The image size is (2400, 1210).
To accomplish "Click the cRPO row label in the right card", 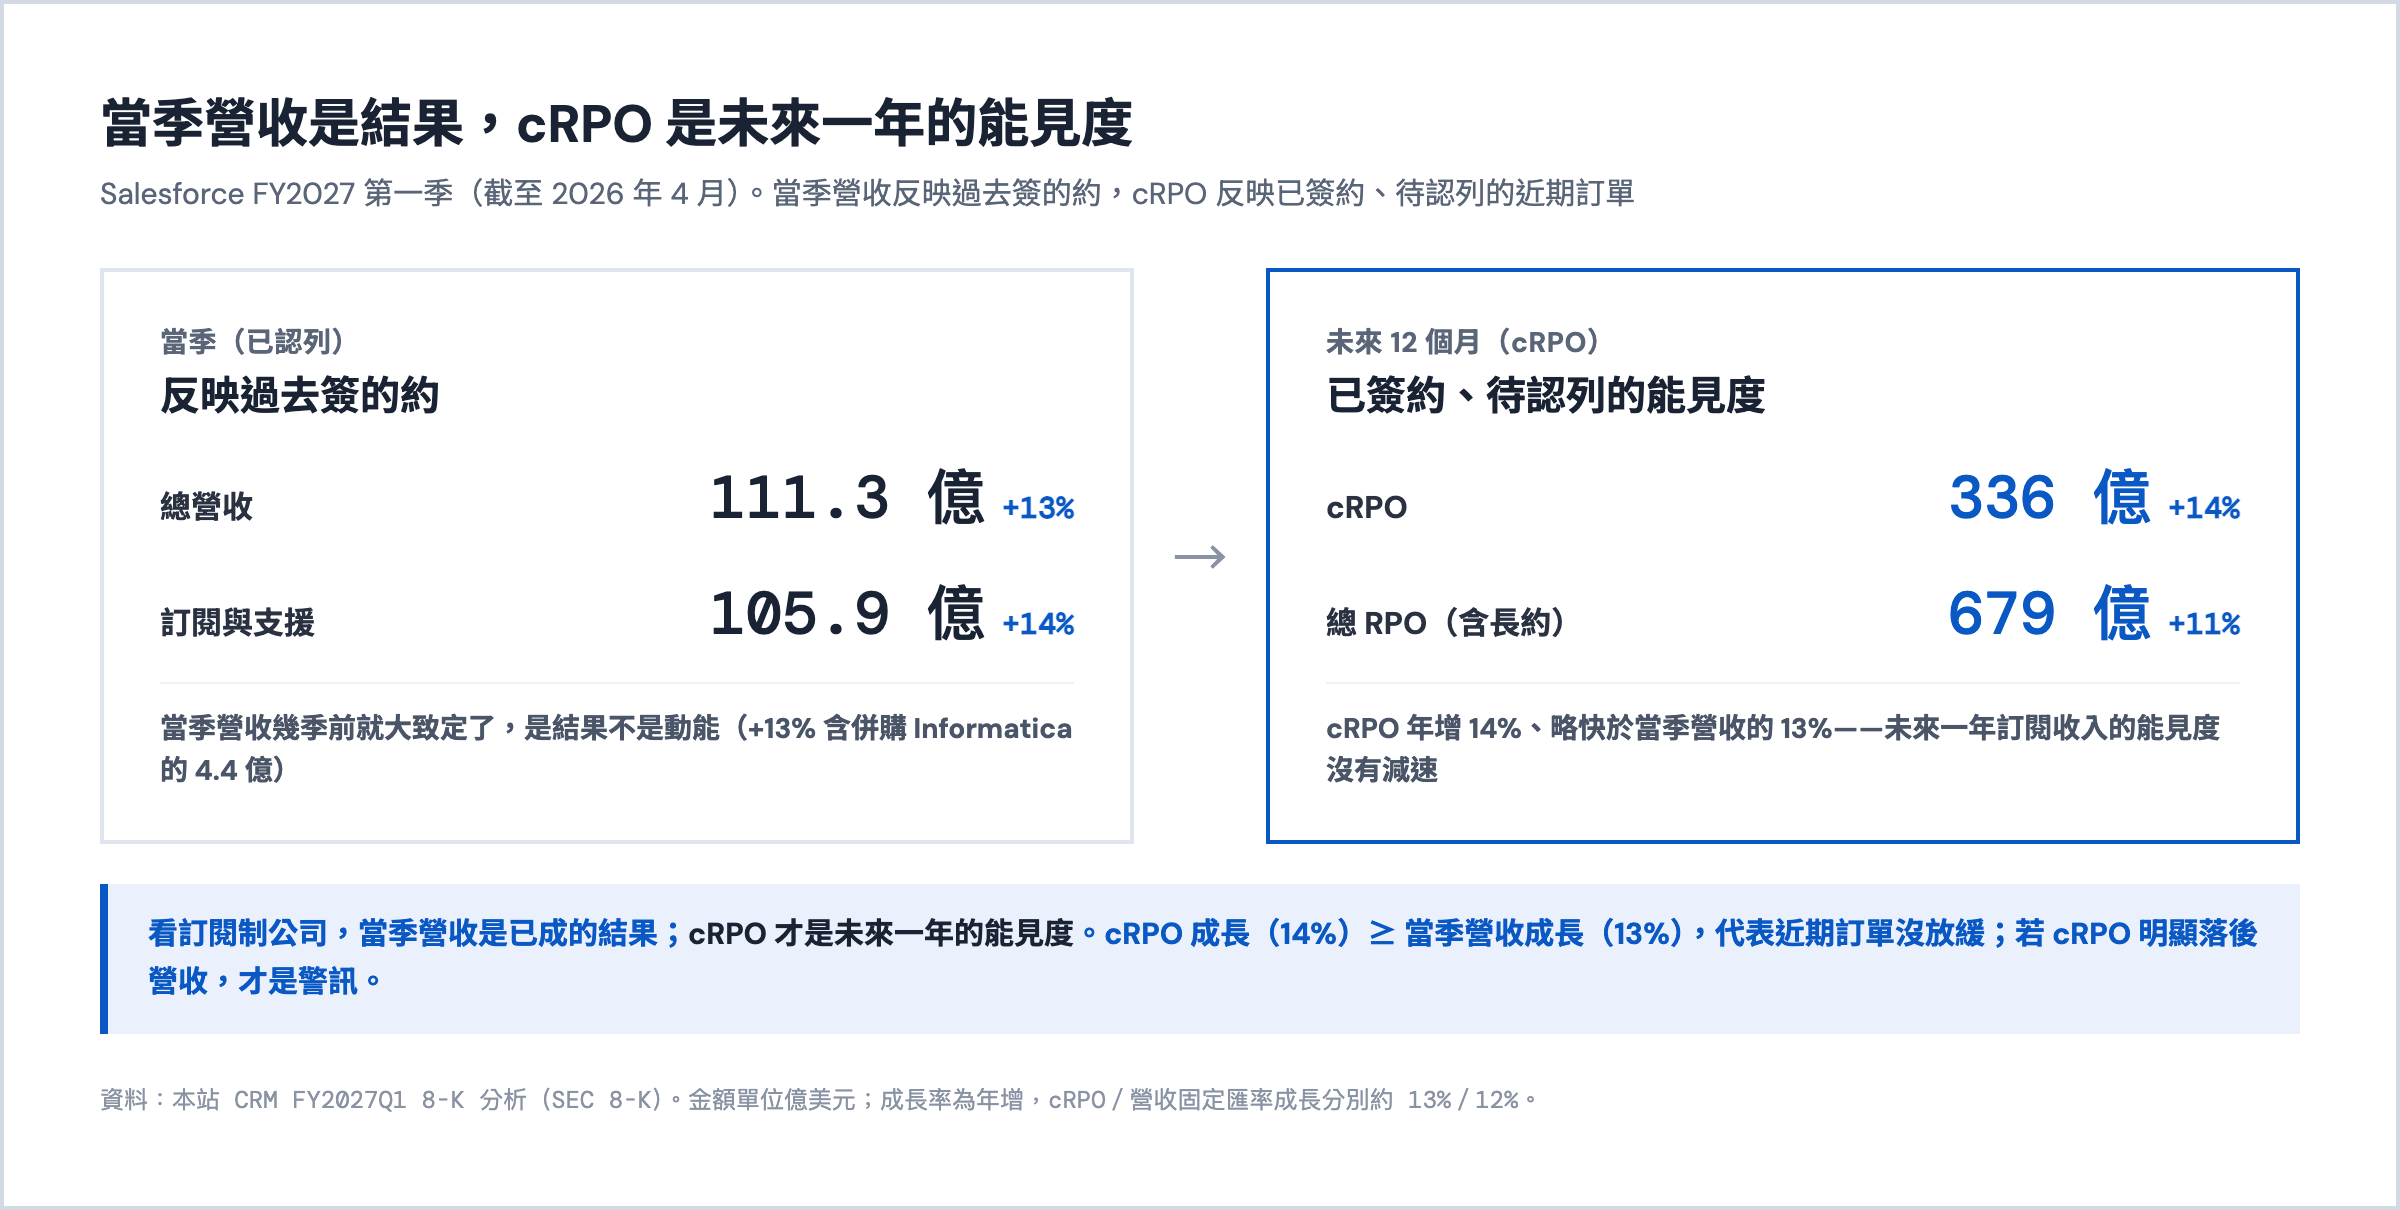I will point(1366,508).
